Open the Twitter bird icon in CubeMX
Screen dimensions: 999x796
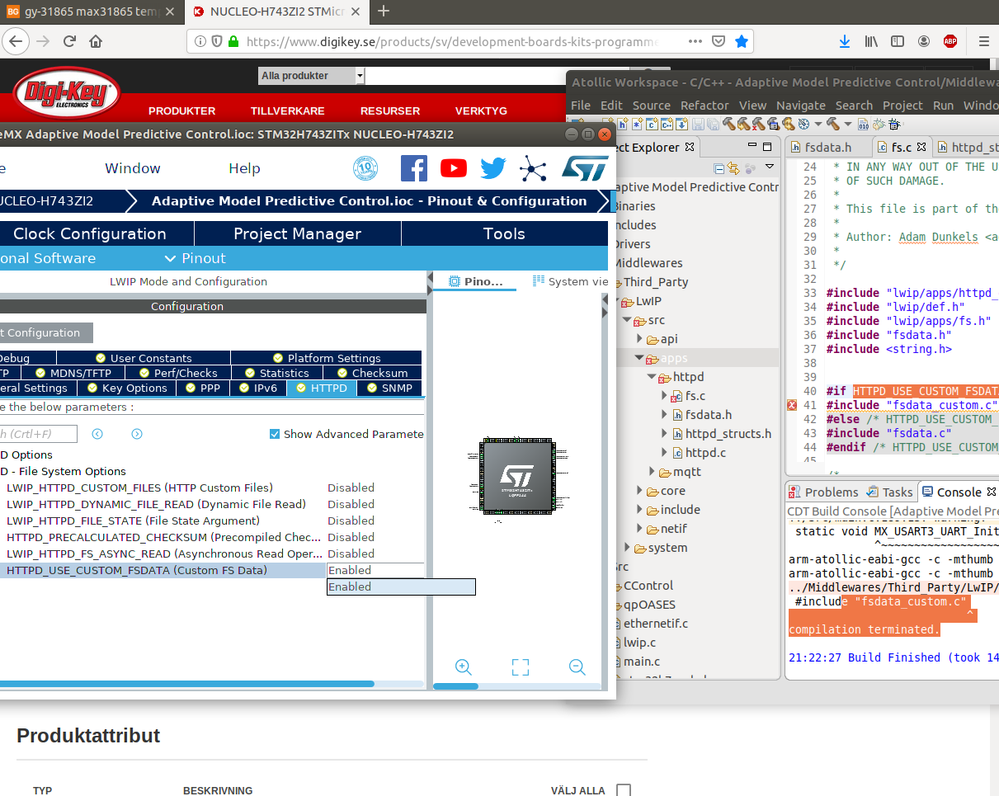coord(492,168)
